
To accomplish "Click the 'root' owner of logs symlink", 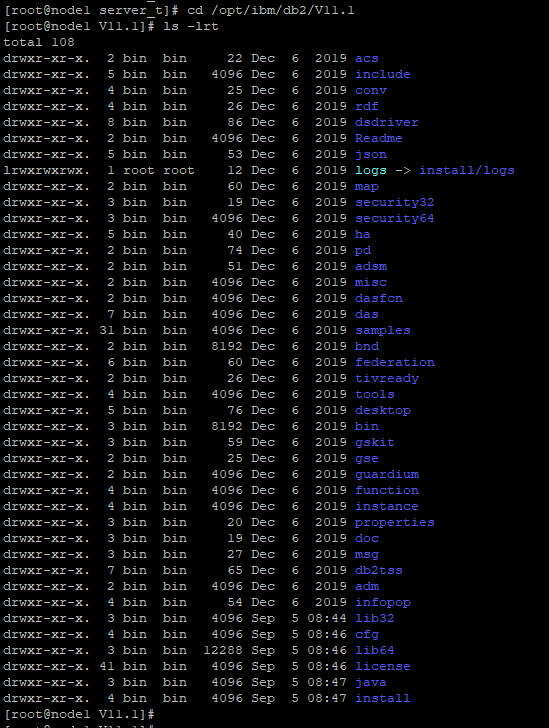I will [x=138, y=170].
